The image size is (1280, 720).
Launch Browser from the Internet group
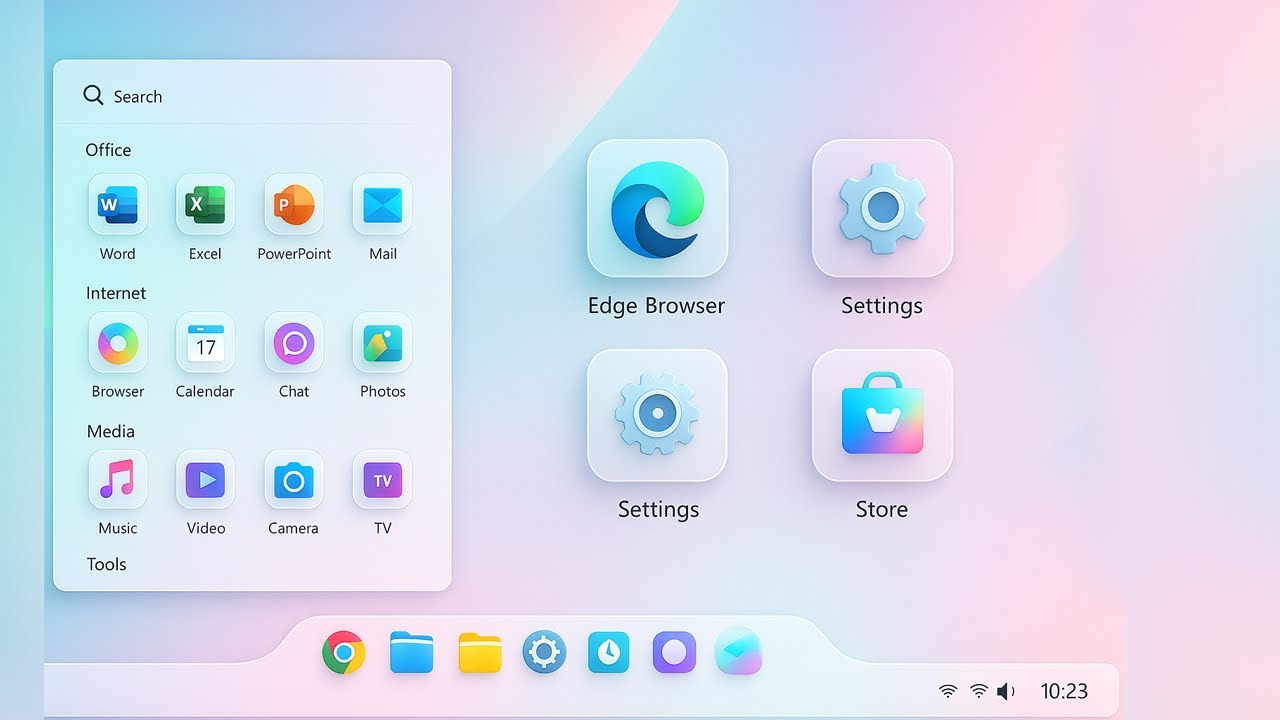tap(118, 343)
